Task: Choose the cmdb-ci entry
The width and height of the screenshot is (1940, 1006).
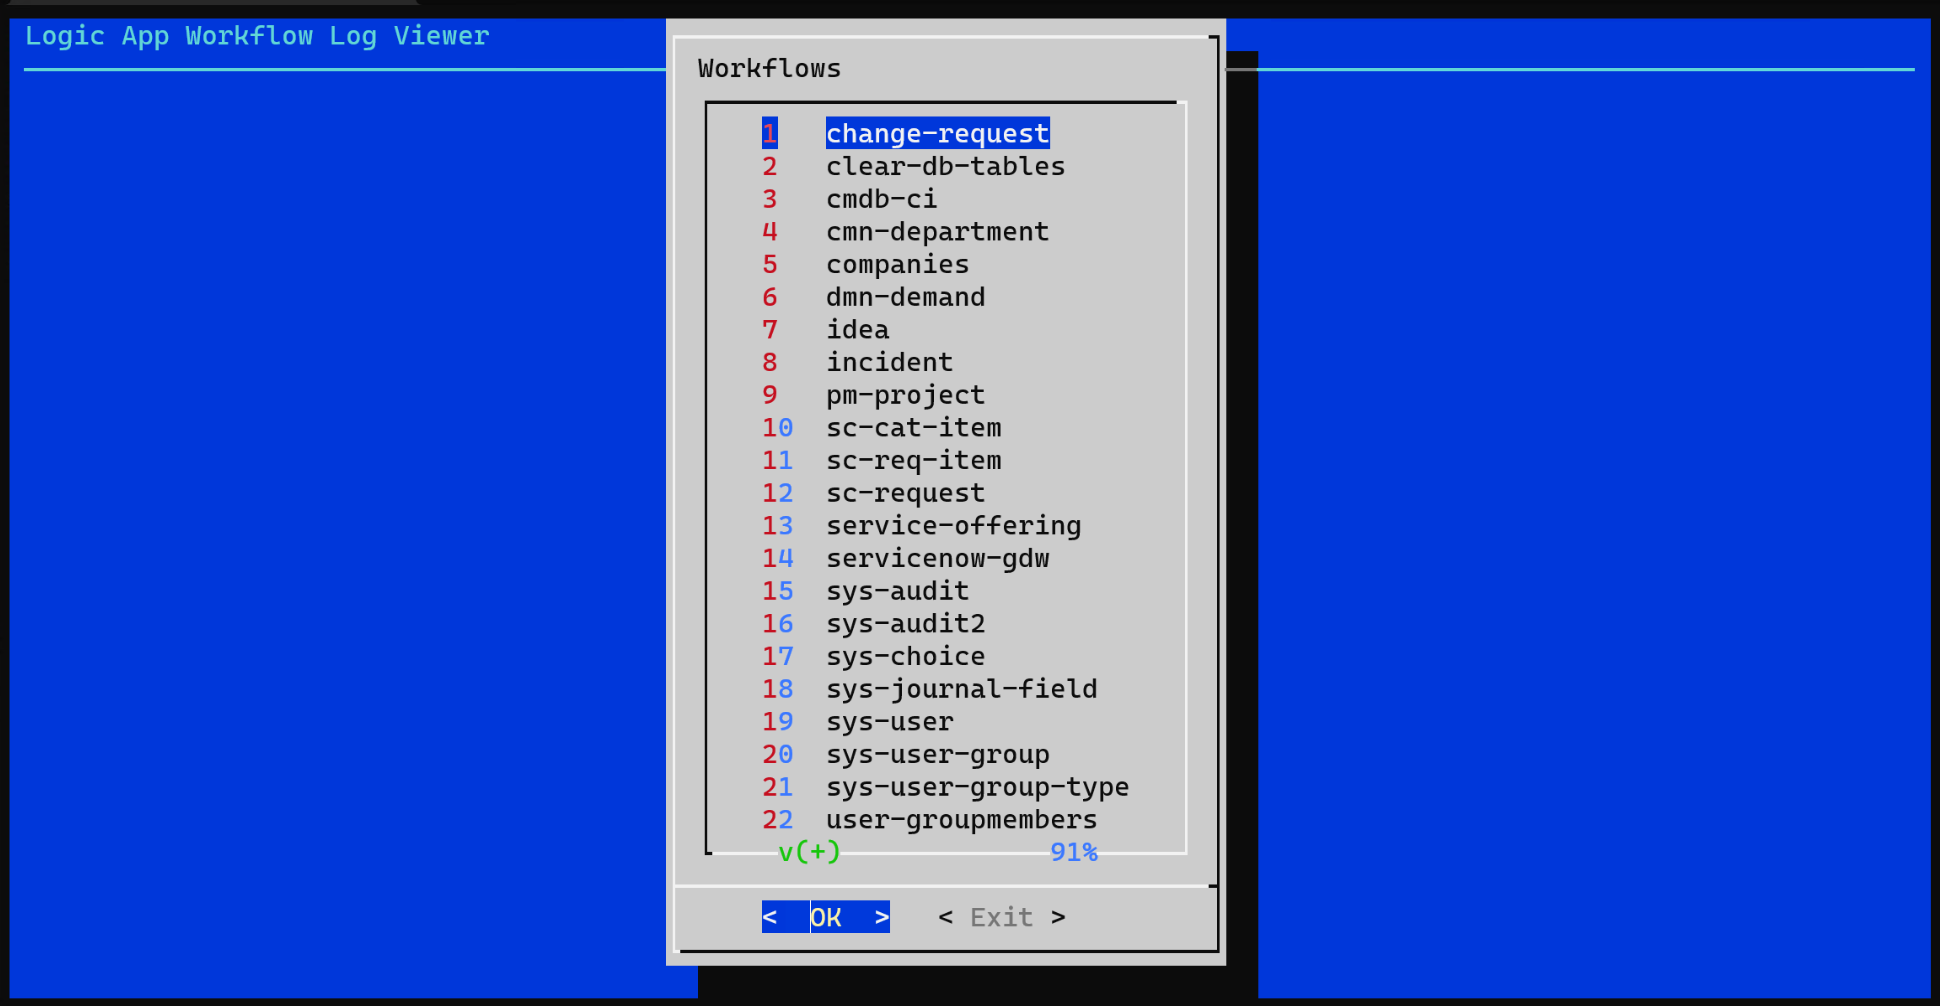Action: (881, 199)
